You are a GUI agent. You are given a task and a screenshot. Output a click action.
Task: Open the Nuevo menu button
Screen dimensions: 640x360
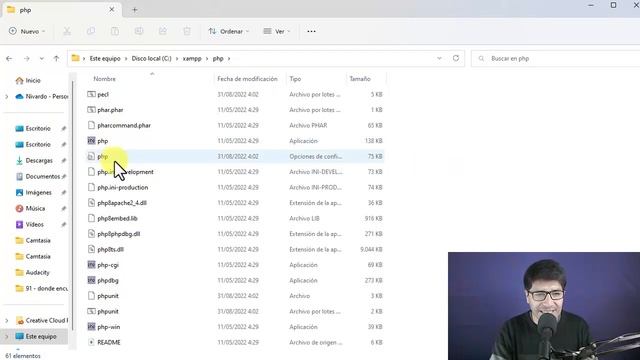27,31
